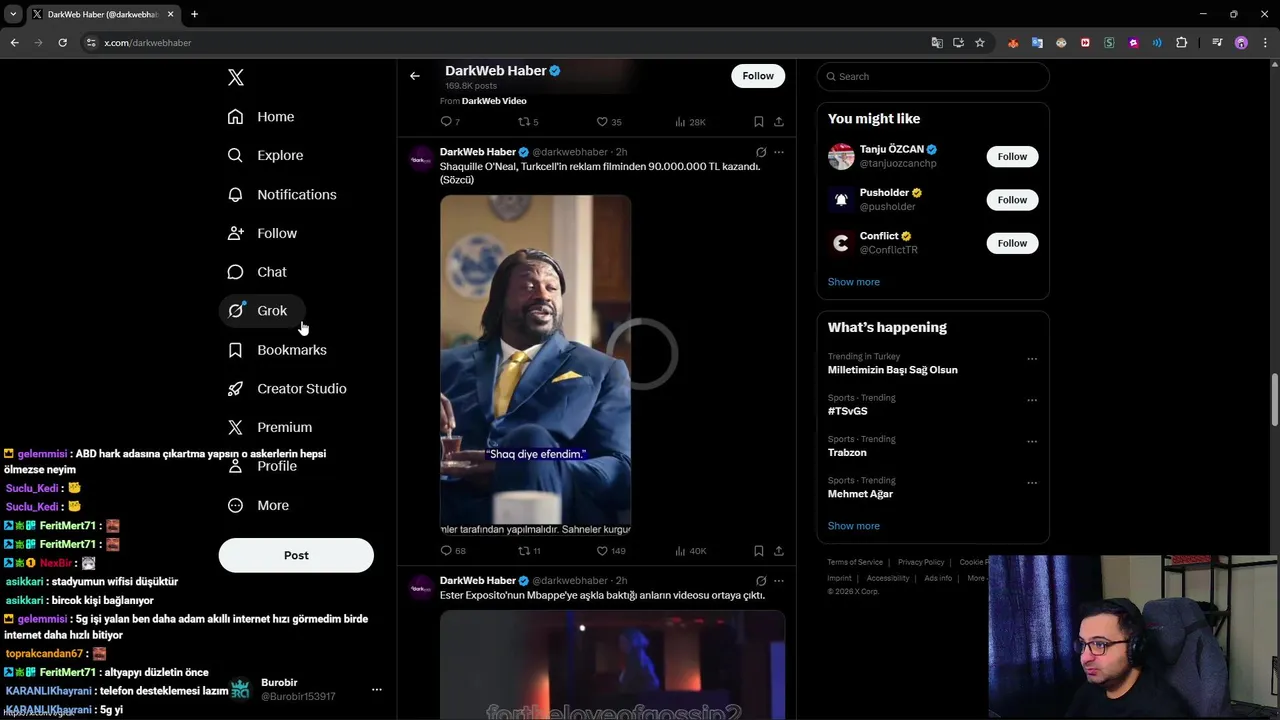The image size is (1280, 720).
Task: Like the Shaquille O'Neal post
Action: click(602, 551)
